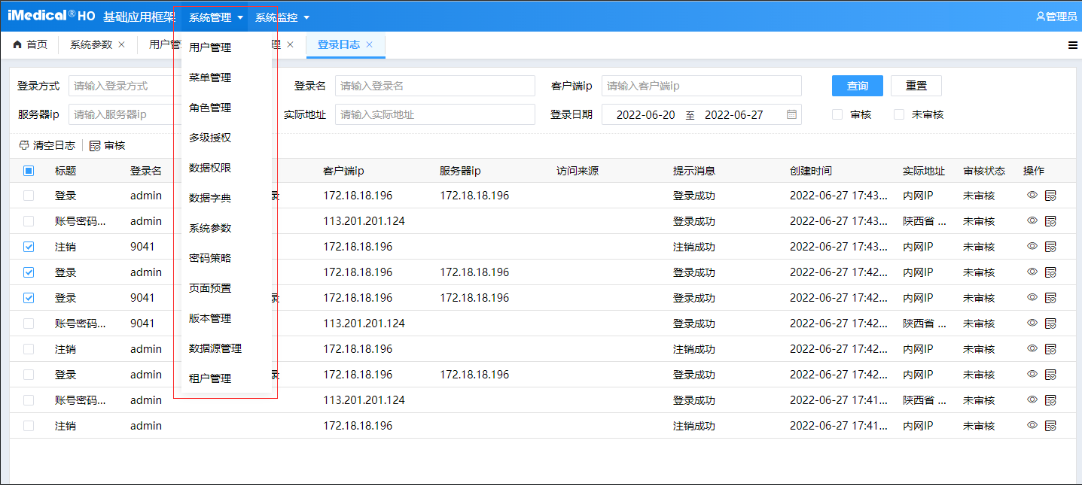Viewport: 1082px width, 485px height.
Task: Choose 密码策略 in the dropdown menu
Action: point(210,258)
